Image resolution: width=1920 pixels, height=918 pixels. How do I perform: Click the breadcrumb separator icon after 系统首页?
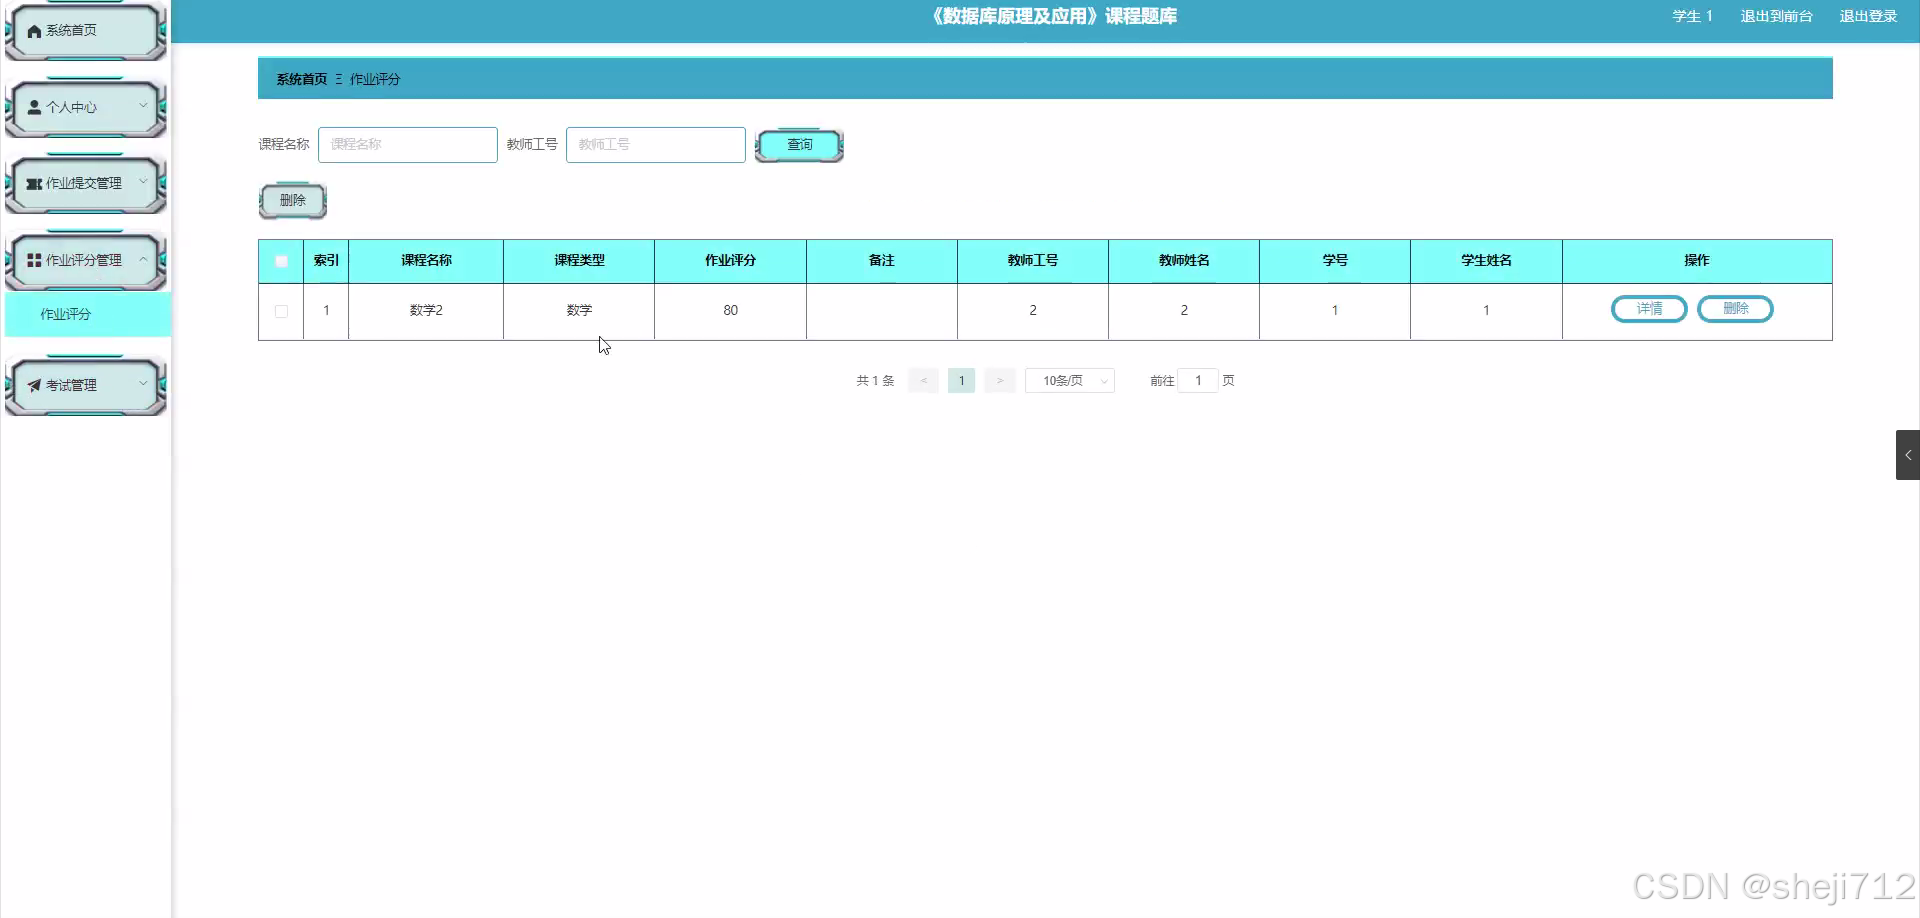(340, 78)
